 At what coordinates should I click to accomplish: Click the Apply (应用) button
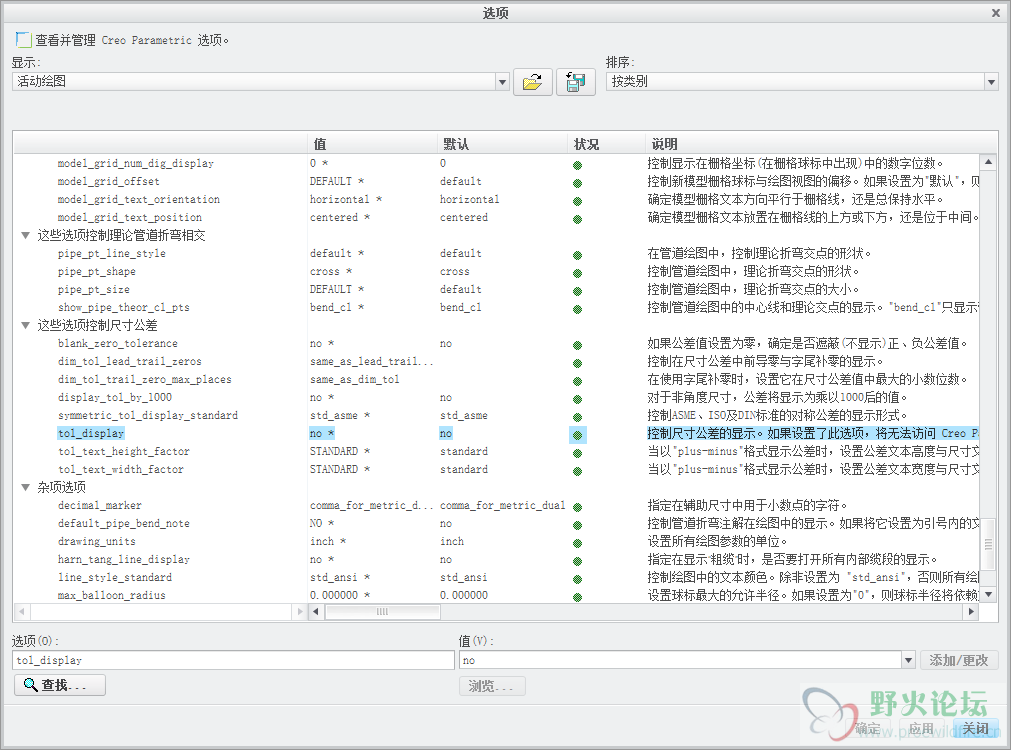point(921,729)
